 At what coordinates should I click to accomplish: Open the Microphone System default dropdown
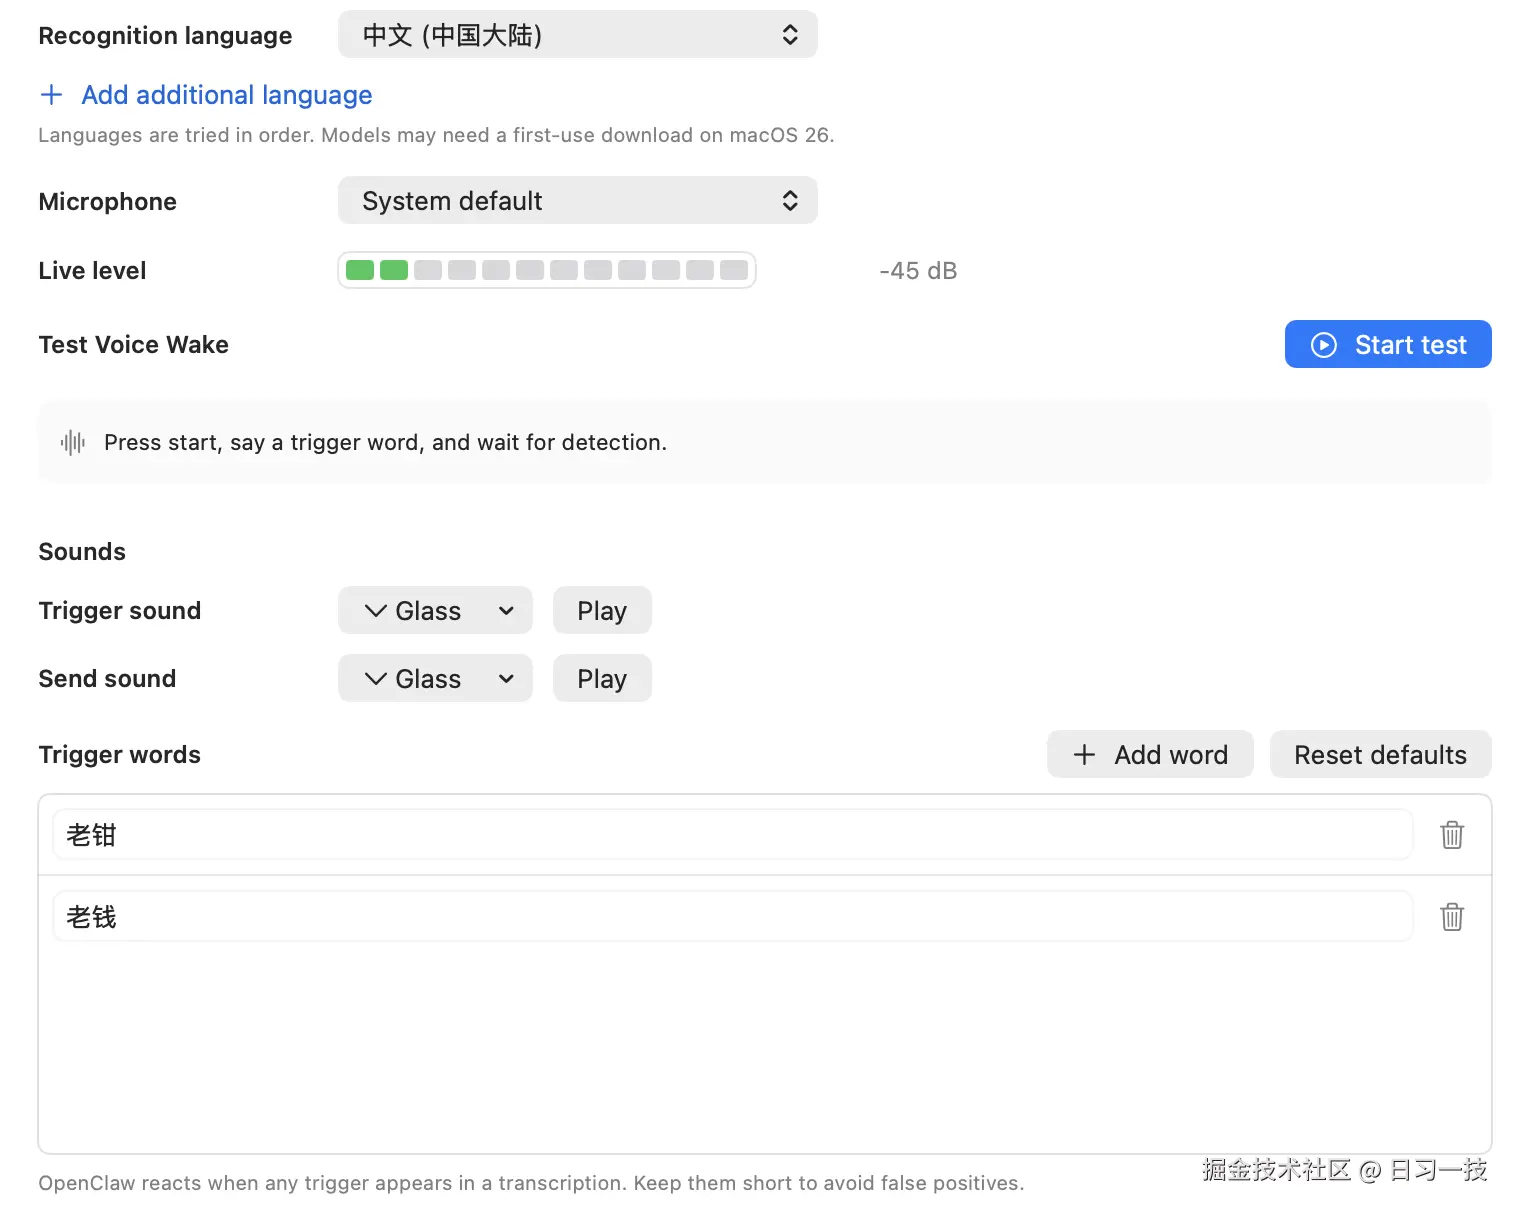click(578, 201)
